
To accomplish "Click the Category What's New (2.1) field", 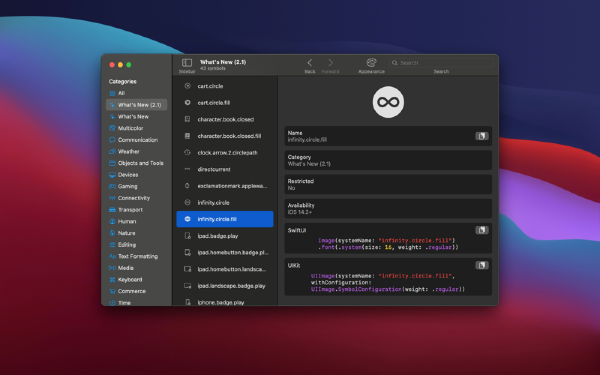I will point(388,160).
